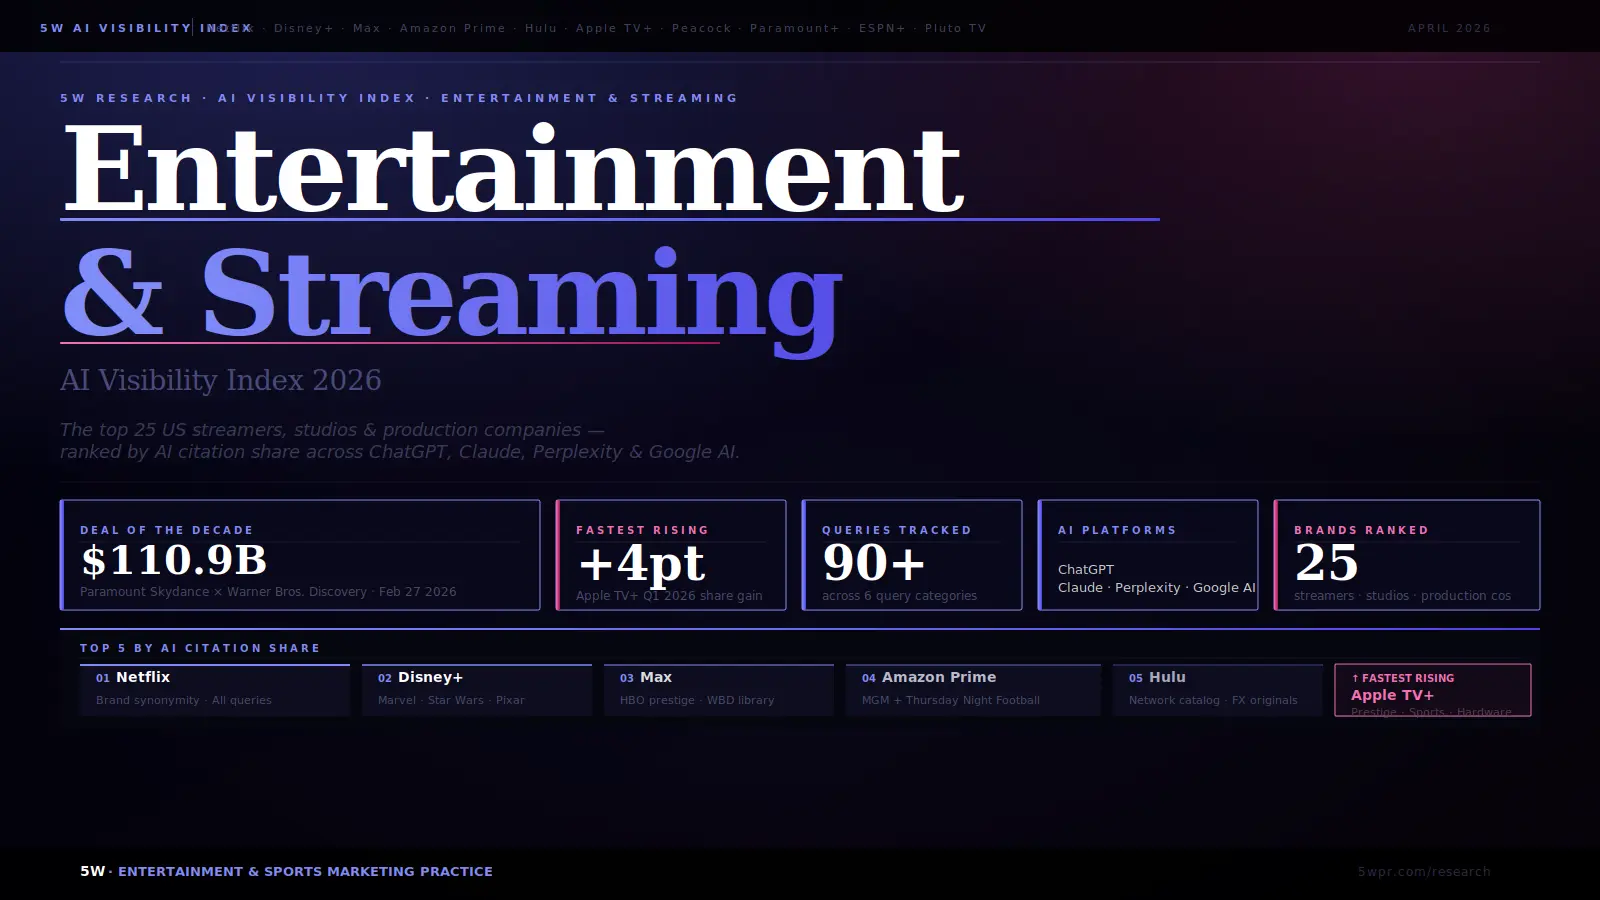Select Apple TV+ in the top ticker bar
The image size is (1600, 900).
614,28
